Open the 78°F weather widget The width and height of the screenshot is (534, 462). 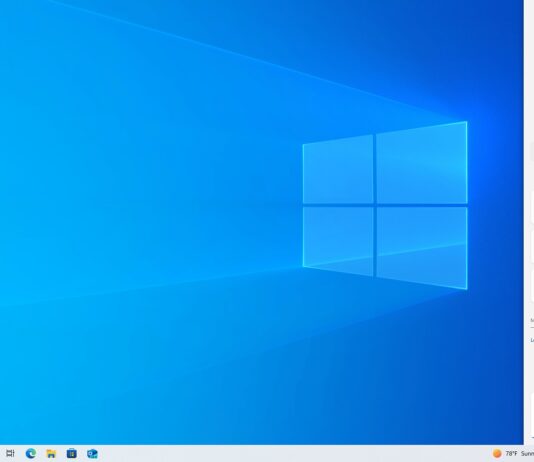[x=513, y=453]
